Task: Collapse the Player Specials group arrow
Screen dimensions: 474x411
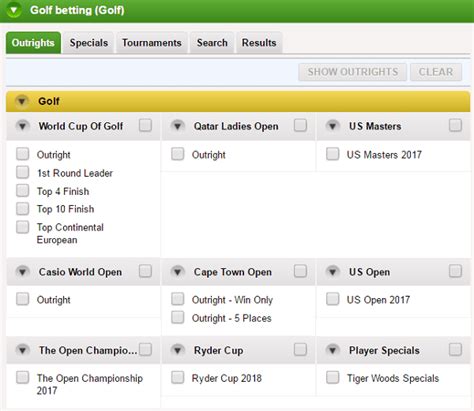Action: 333,350
